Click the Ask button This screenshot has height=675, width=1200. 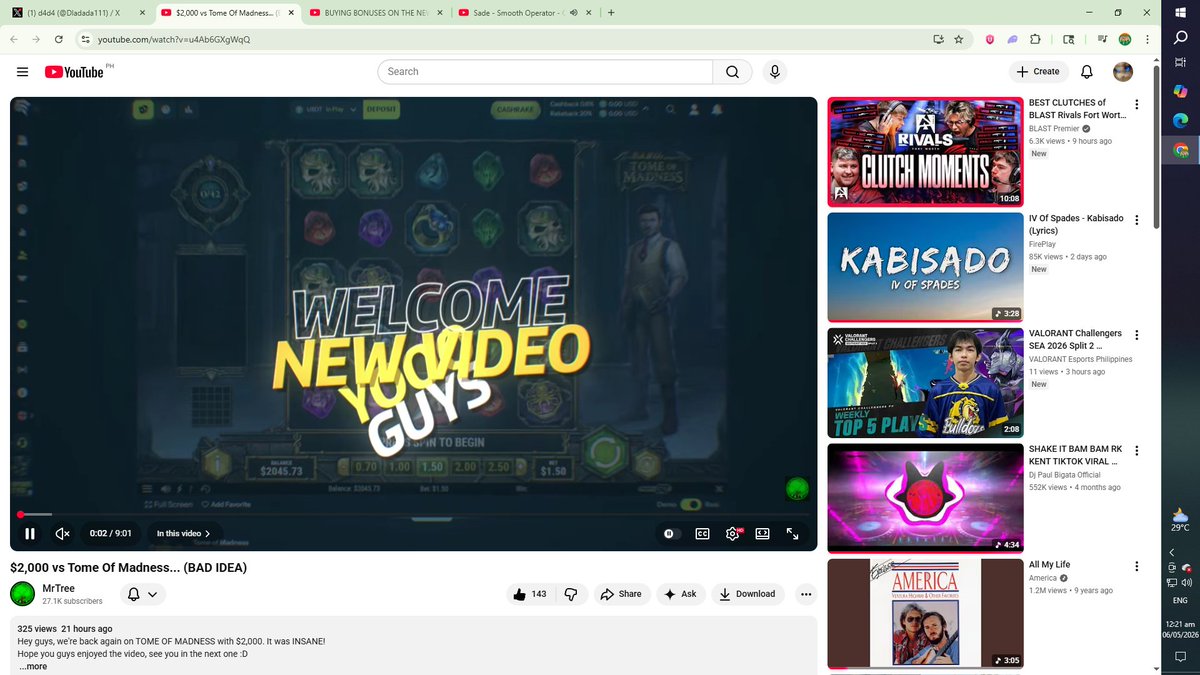(x=680, y=594)
